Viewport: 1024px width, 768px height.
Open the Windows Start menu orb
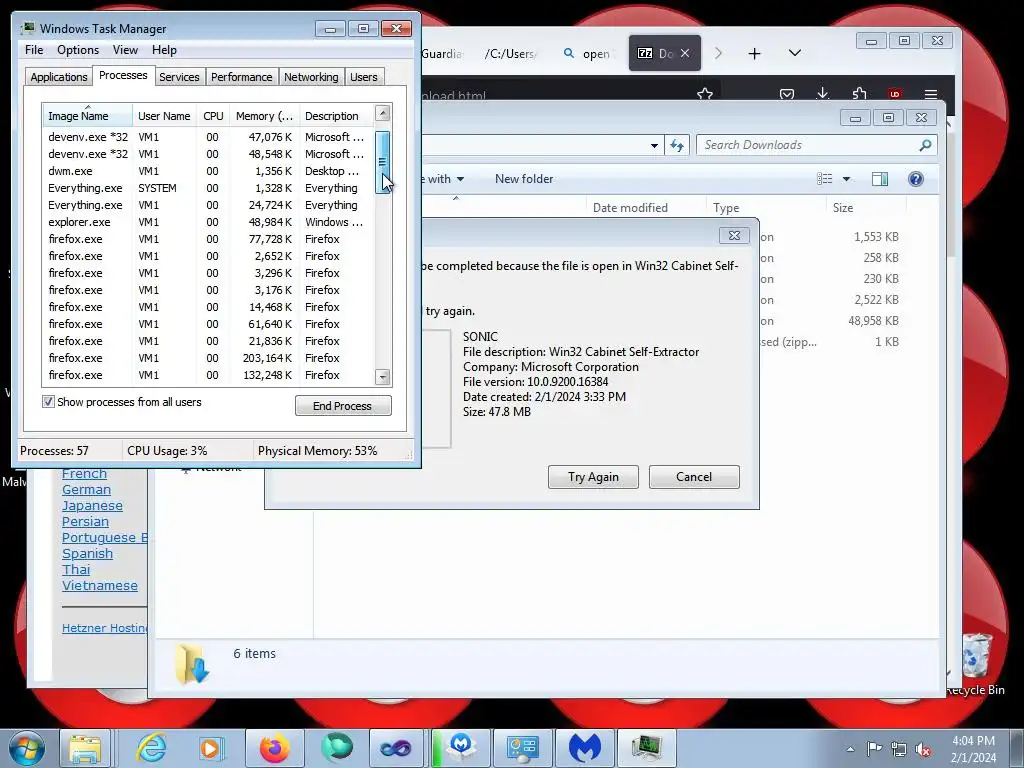tap(26, 748)
